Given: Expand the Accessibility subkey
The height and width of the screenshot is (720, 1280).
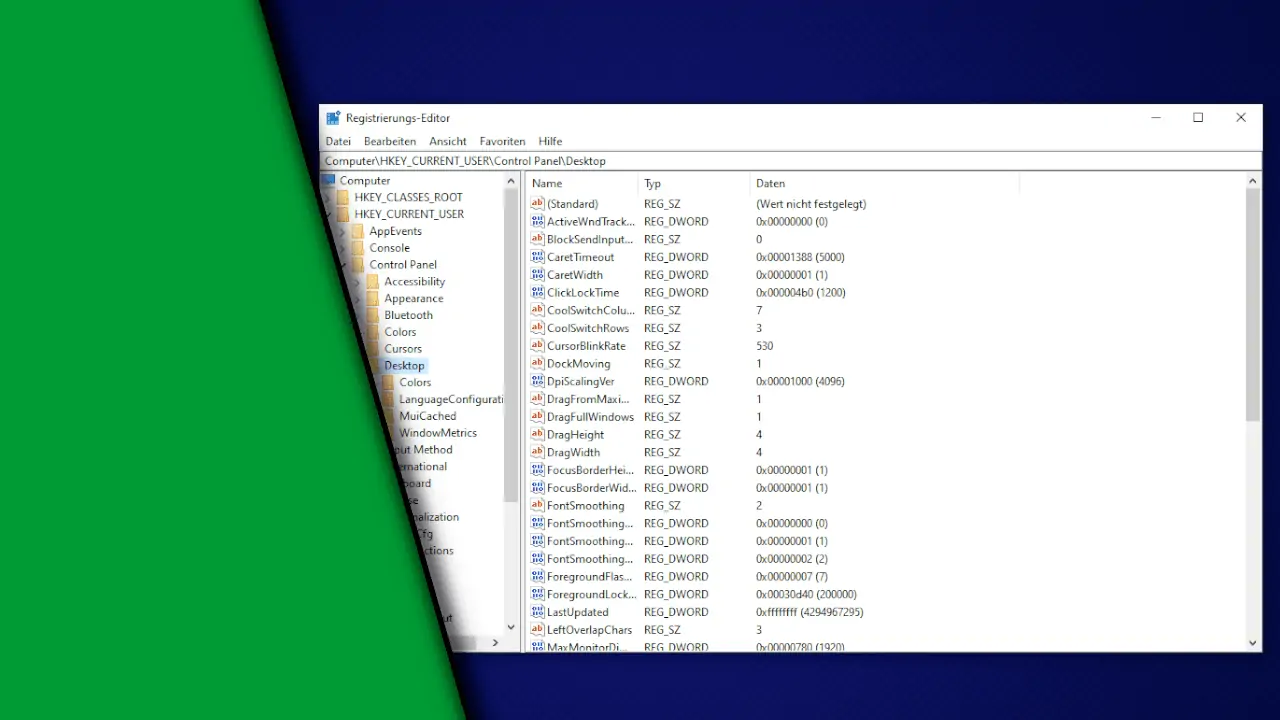Looking at the screenshot, I should pos(358,282).
